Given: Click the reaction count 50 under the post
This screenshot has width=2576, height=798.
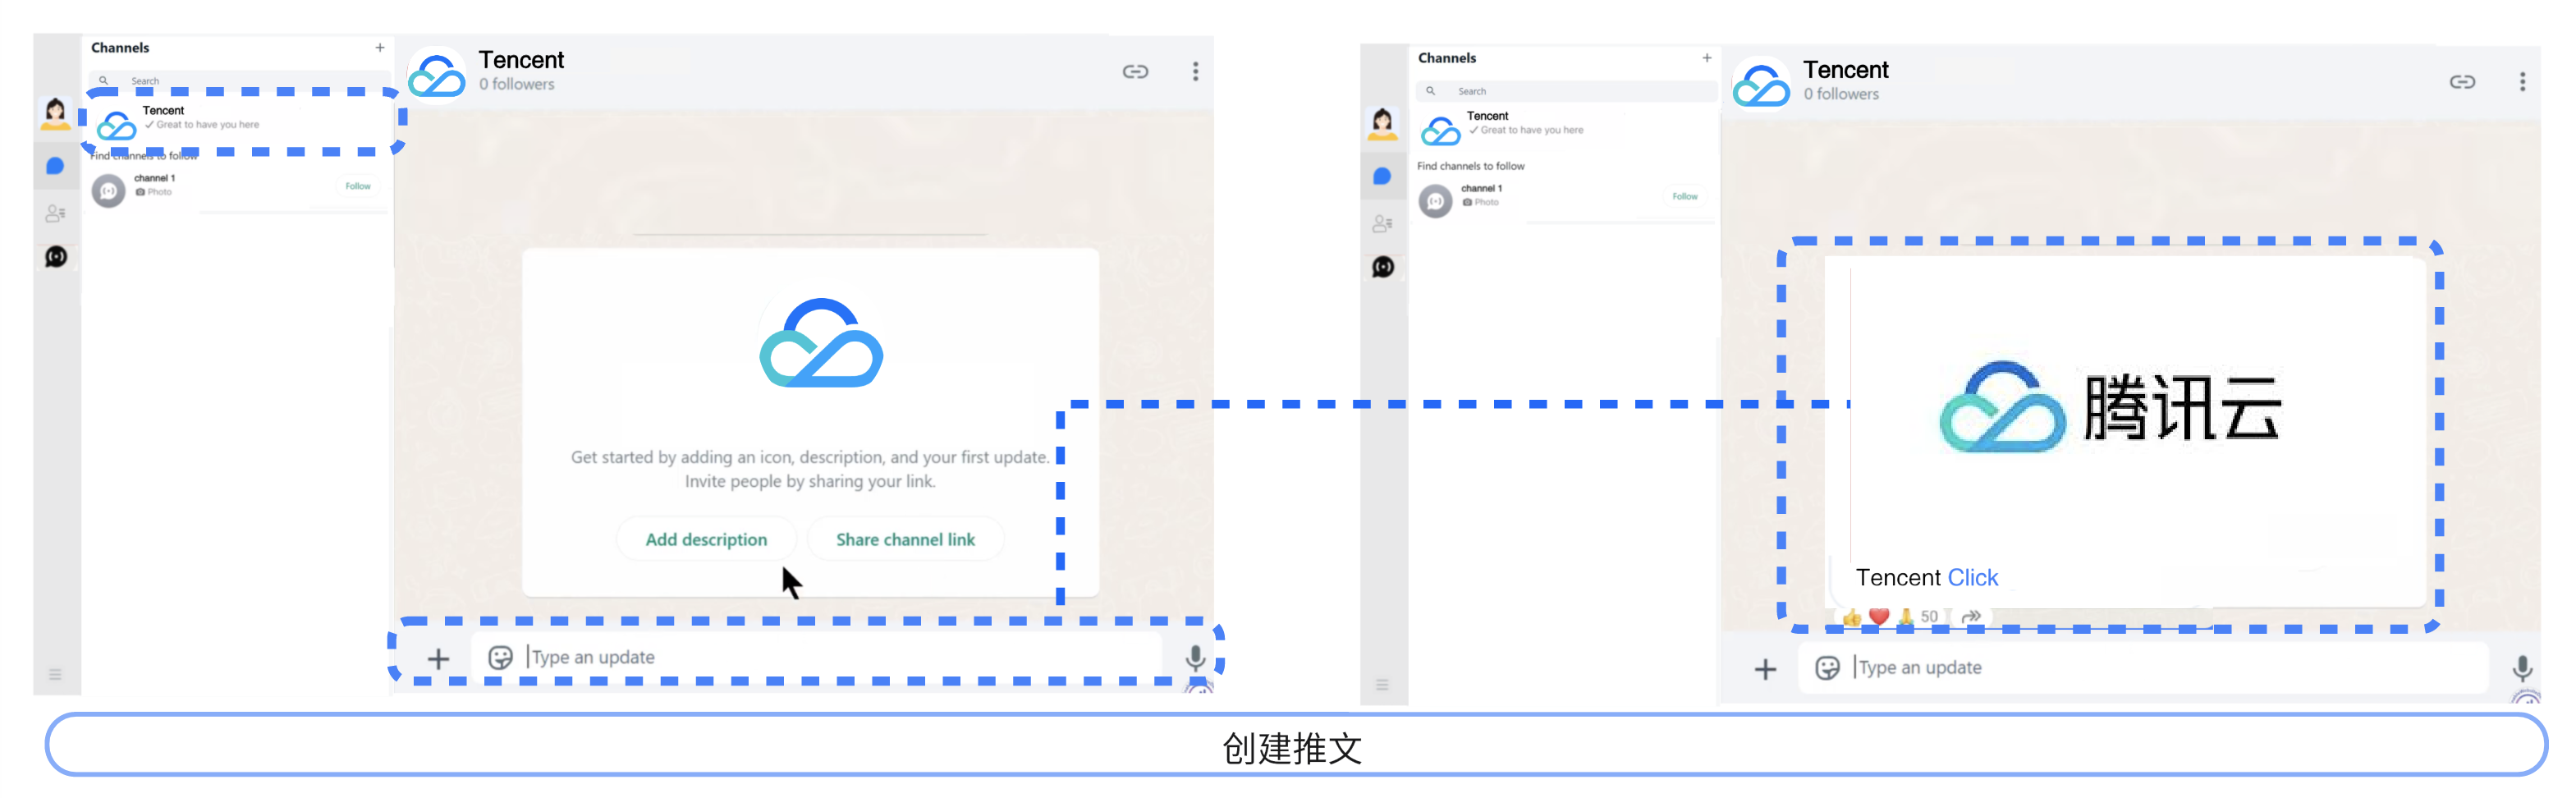Looking at the screenshot, I should tap(1929, 617).
